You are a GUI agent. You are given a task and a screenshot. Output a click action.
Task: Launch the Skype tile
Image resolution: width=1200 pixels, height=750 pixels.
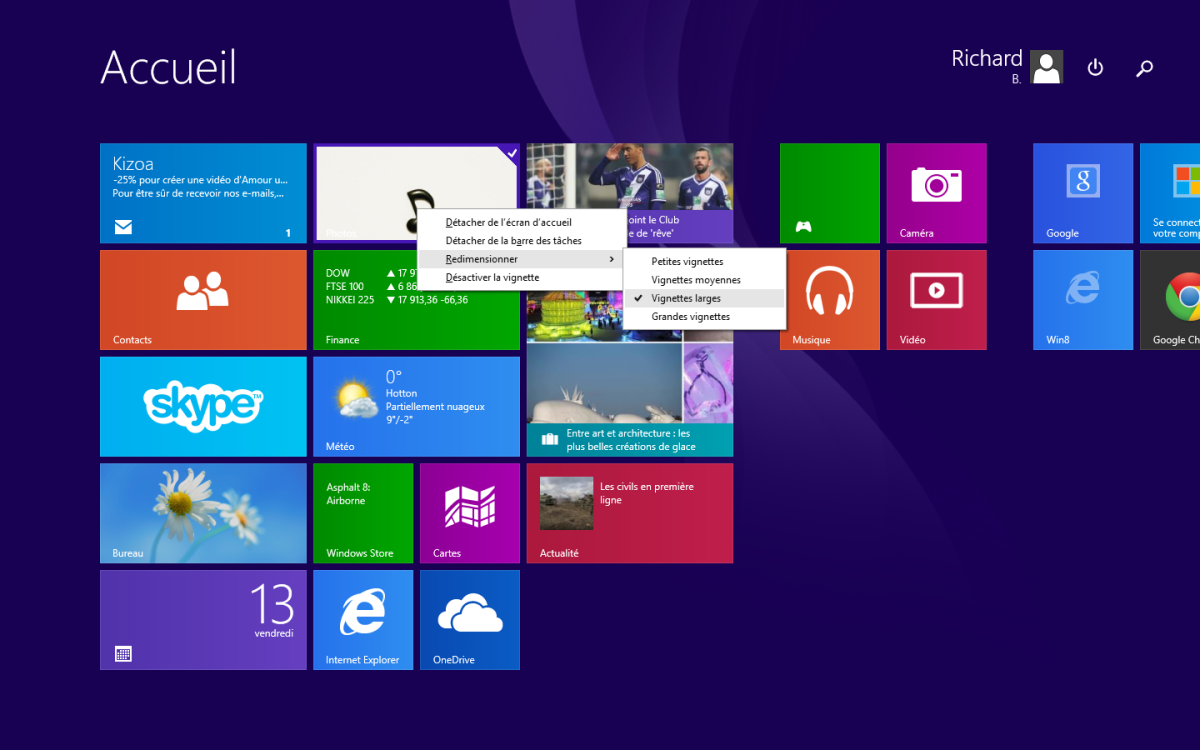pos(203,406)
